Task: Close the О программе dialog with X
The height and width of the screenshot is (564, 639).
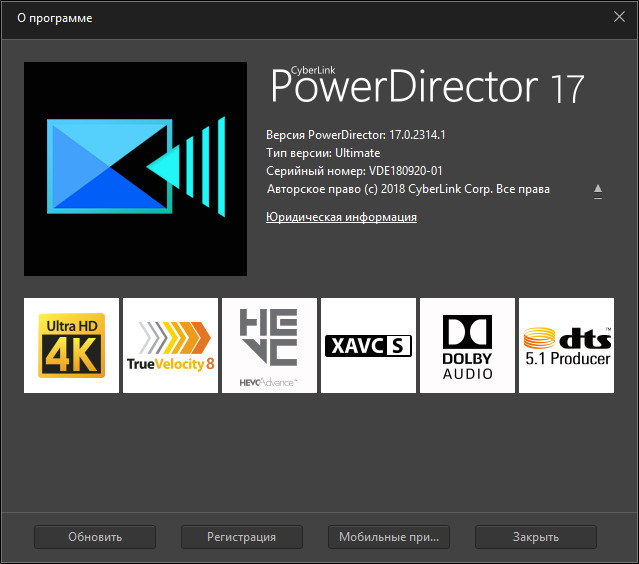Action: pos(619,16)
